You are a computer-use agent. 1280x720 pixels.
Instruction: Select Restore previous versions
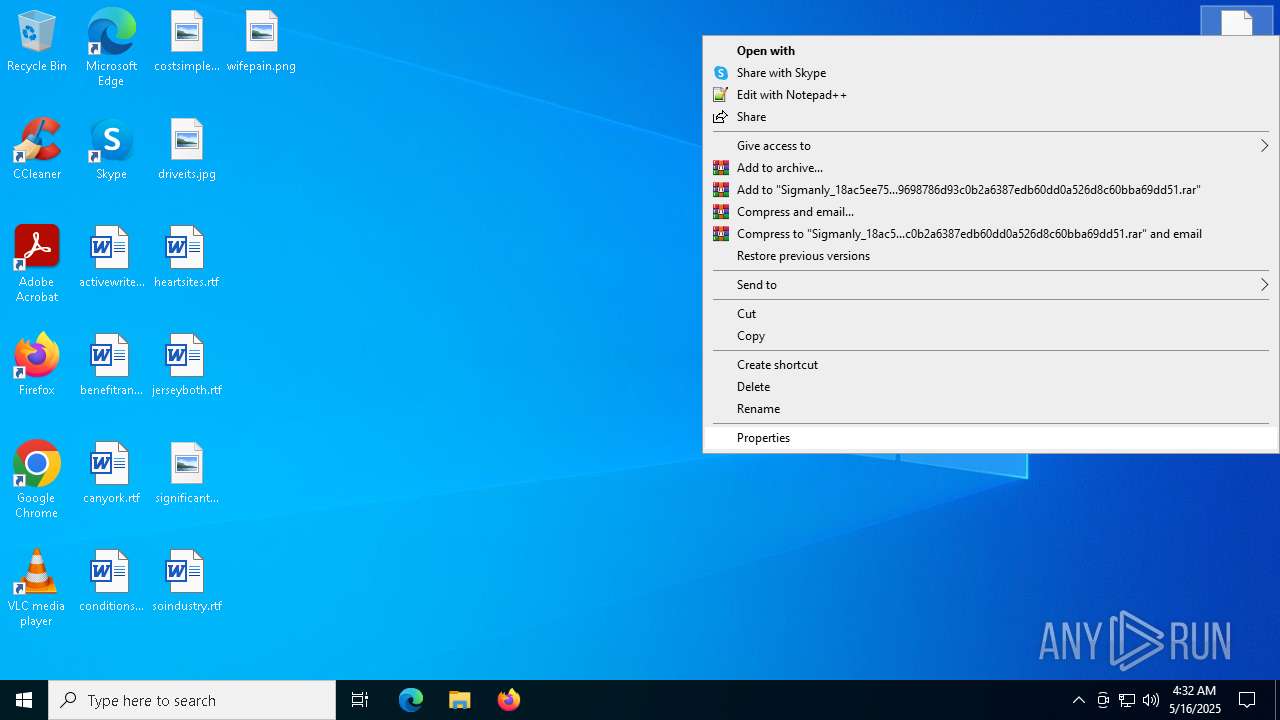click(990, 256)
